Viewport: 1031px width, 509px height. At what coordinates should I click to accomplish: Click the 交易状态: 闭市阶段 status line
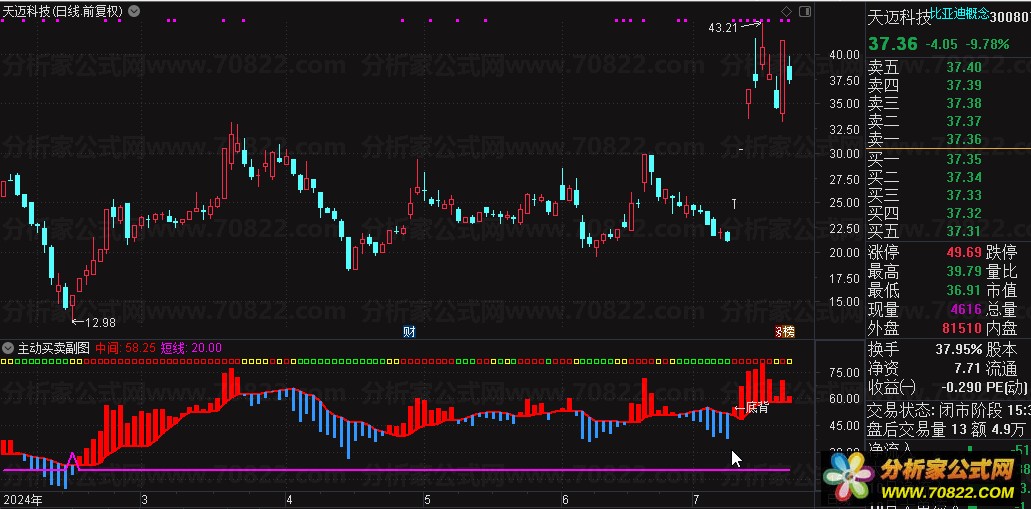click(x=949, y=411)
